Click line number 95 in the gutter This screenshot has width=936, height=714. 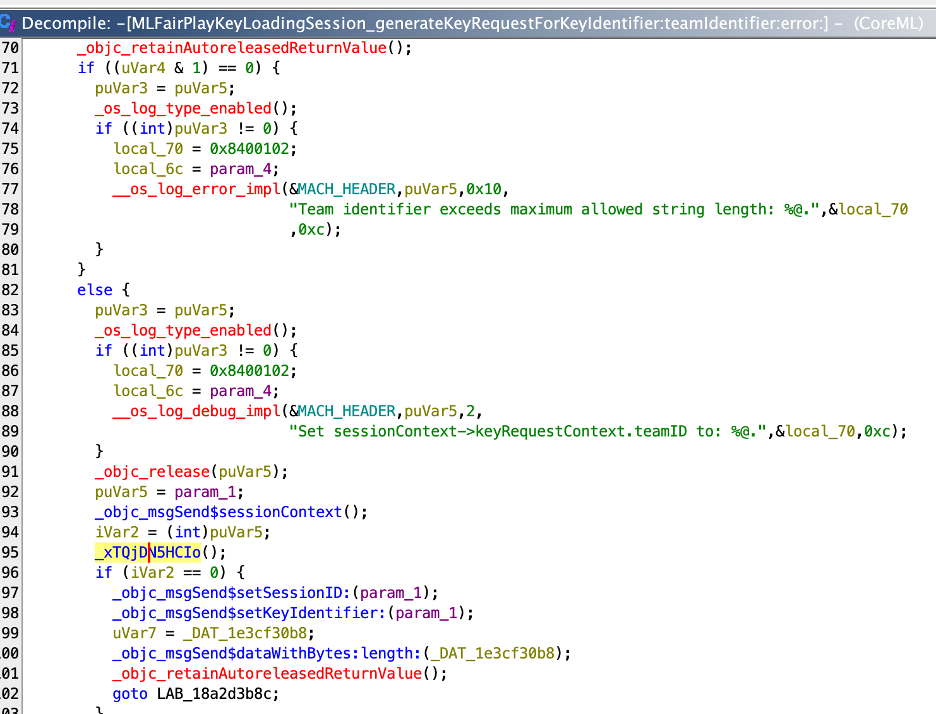(10, 552)
